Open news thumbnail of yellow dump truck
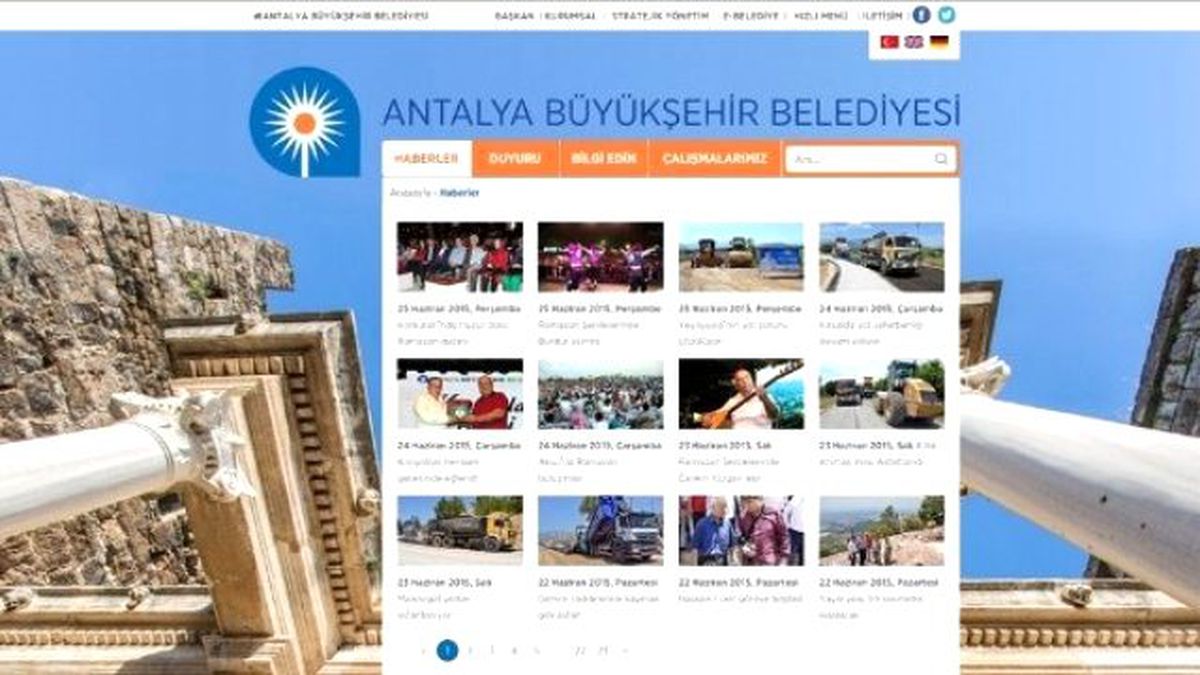The width and height of the screenshot is (1200, 675). [460, 531]
